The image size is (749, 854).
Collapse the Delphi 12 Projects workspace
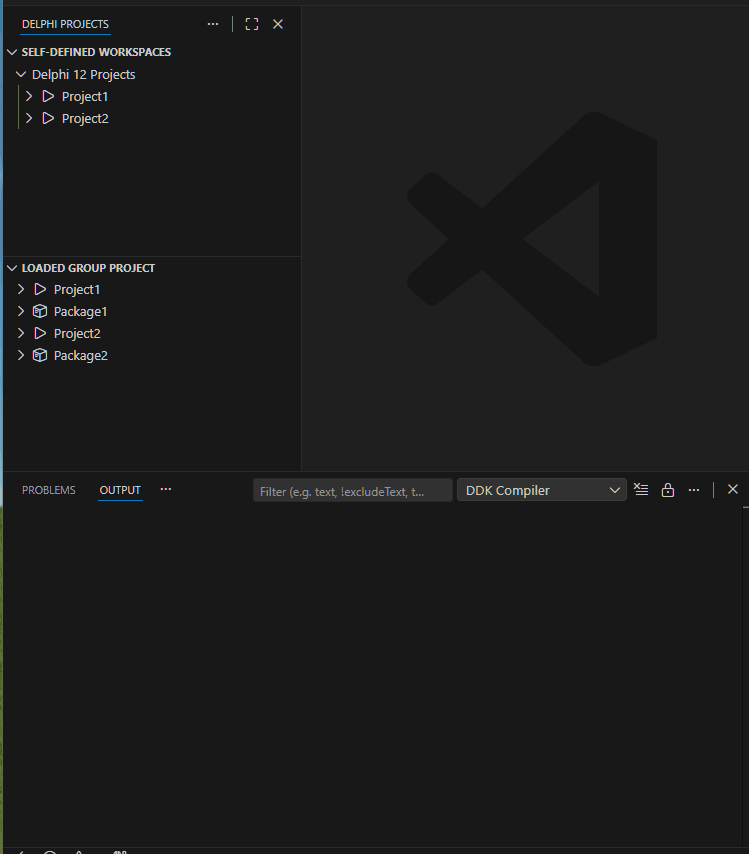[x=21, y=74]
